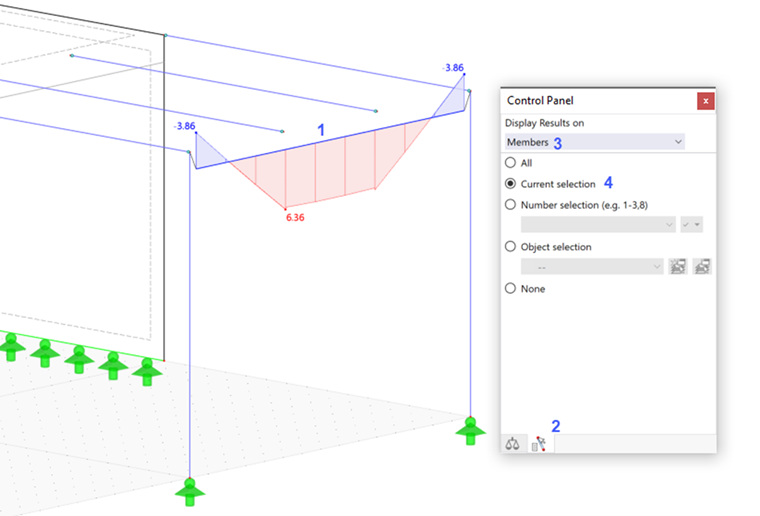Click the Control Panel title text
Image resolution: width=760 pixels, height=516 pixels.
(540, 101)
